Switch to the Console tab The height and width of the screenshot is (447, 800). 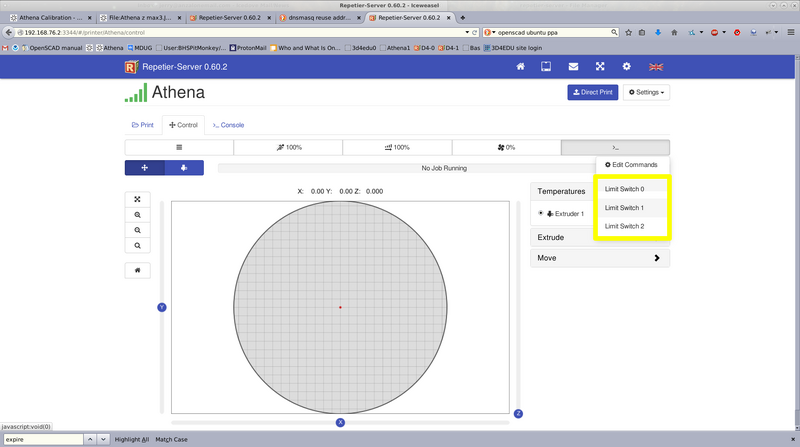coord(228,125)
